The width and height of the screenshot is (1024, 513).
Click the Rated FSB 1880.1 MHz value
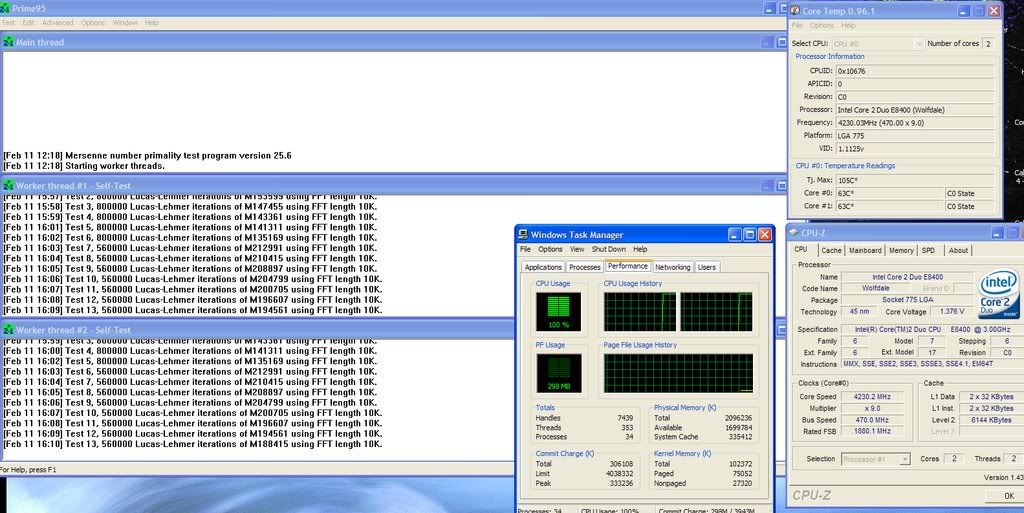click(x=872, y=431)
